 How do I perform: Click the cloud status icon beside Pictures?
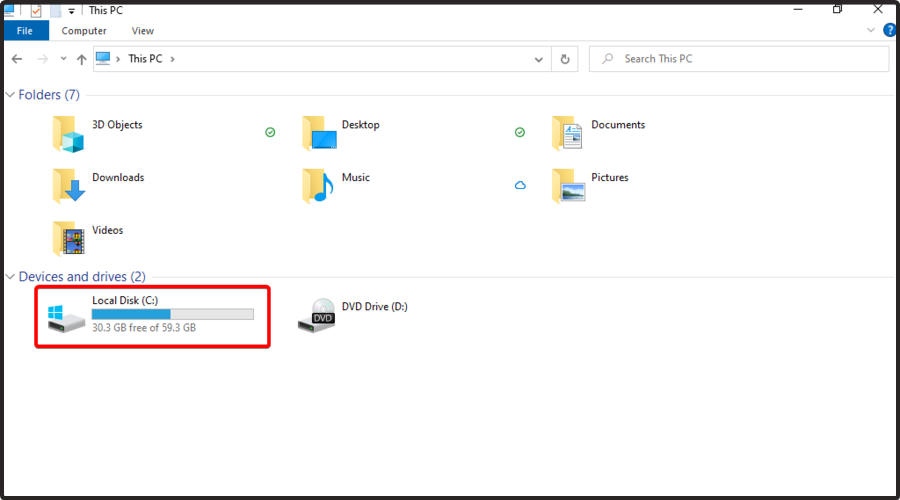coord(520,185)
